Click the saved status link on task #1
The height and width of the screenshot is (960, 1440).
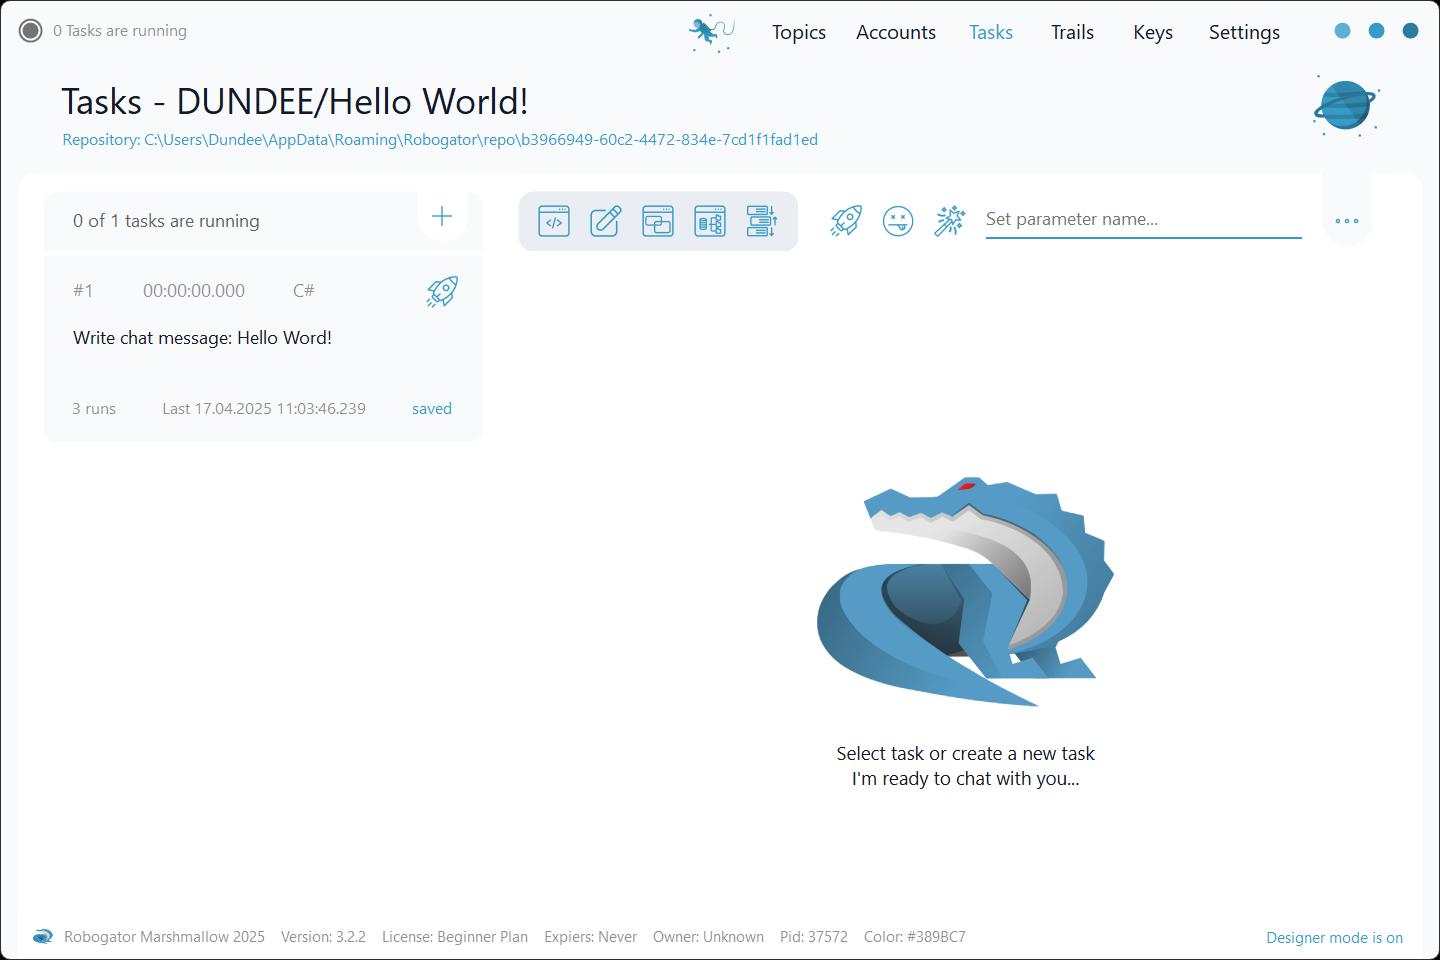pyautogui.click(x=432, y=409)
